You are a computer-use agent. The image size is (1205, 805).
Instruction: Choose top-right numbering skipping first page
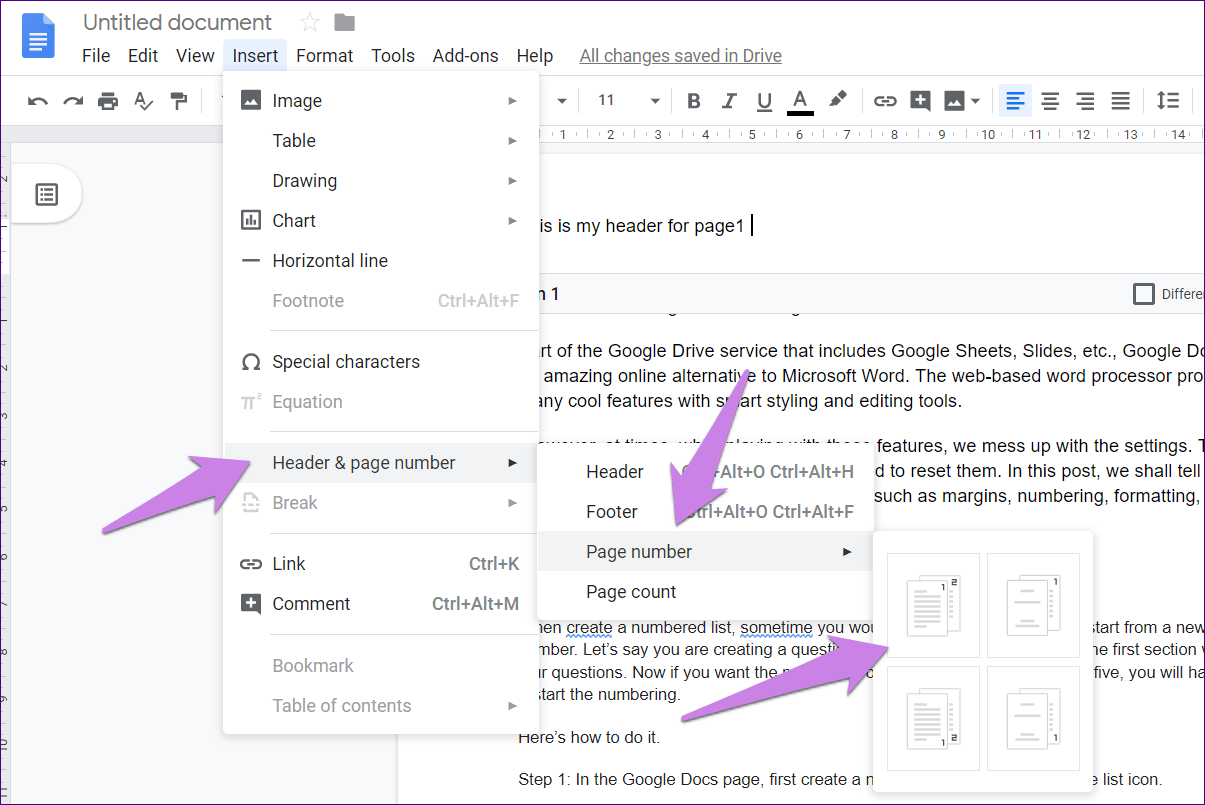1033,605
